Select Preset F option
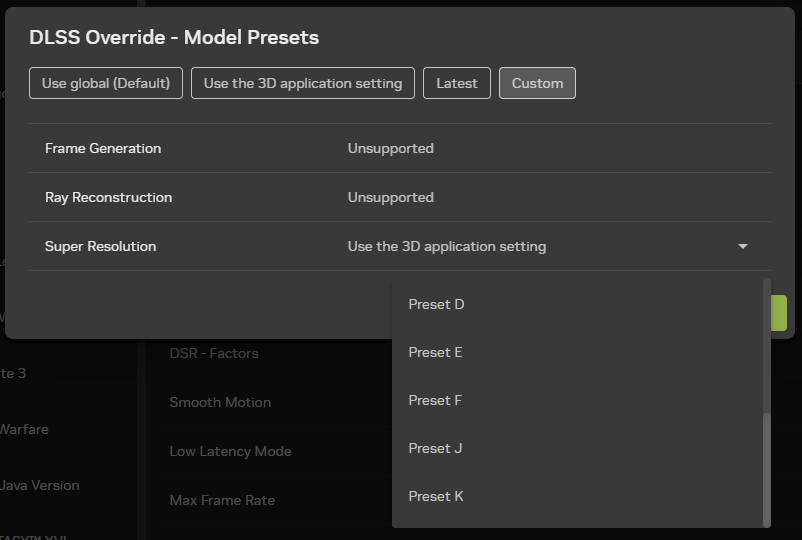The width and height of the screenshot is (802, 540). coord(436,400)
